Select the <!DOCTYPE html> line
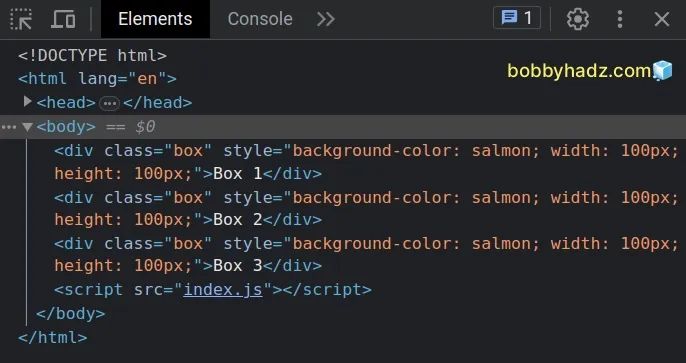Image resolution: width=686 pixels, height=363 pixels. (92, 56)
